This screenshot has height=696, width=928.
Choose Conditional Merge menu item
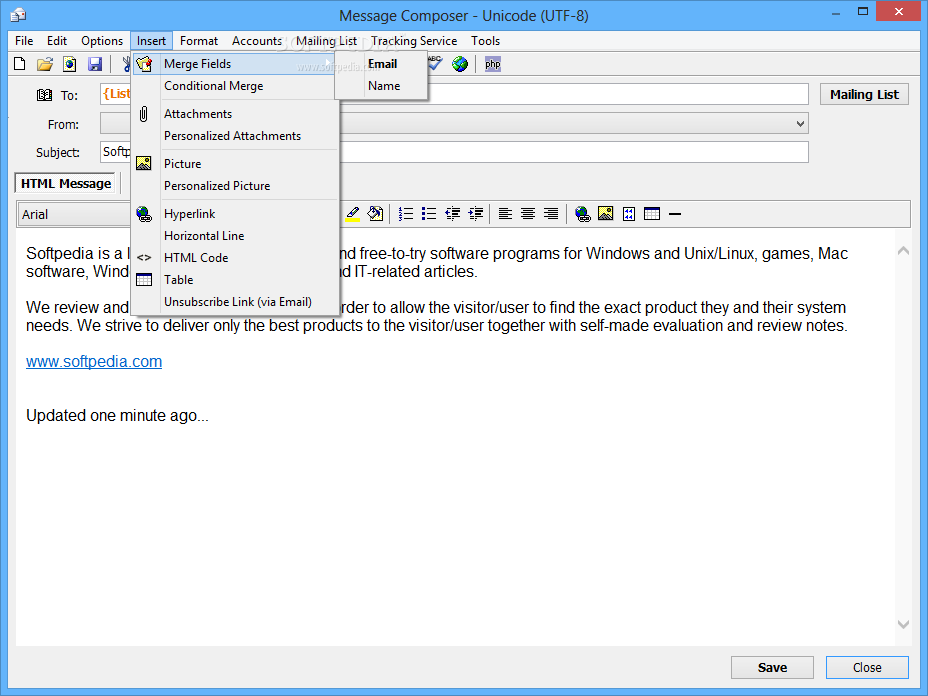(234, 86)
